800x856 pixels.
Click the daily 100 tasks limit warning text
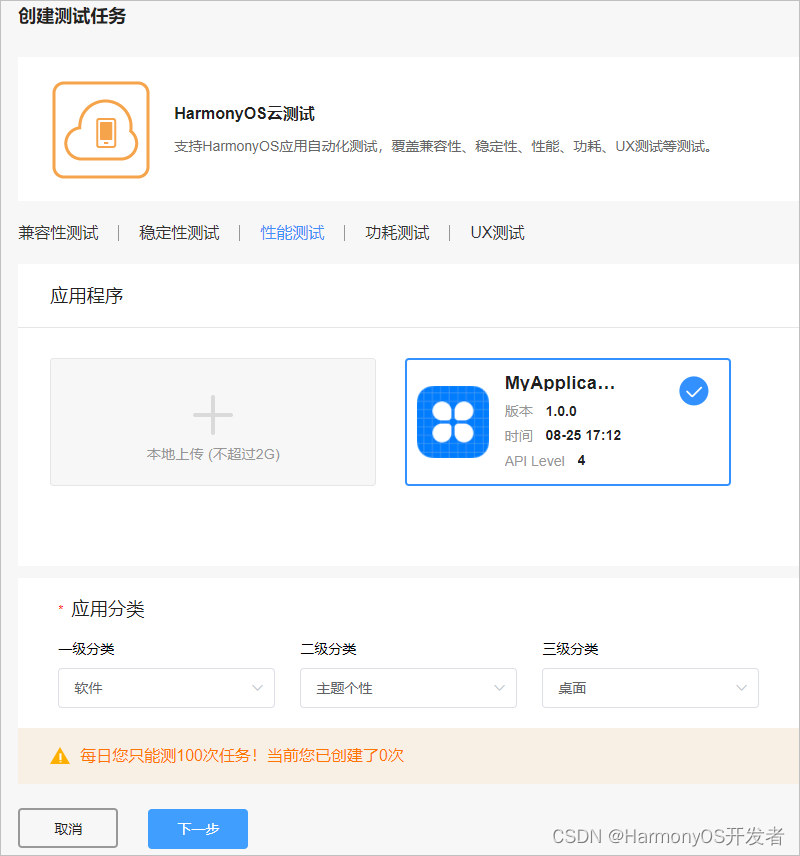click(x=242, y=756)
